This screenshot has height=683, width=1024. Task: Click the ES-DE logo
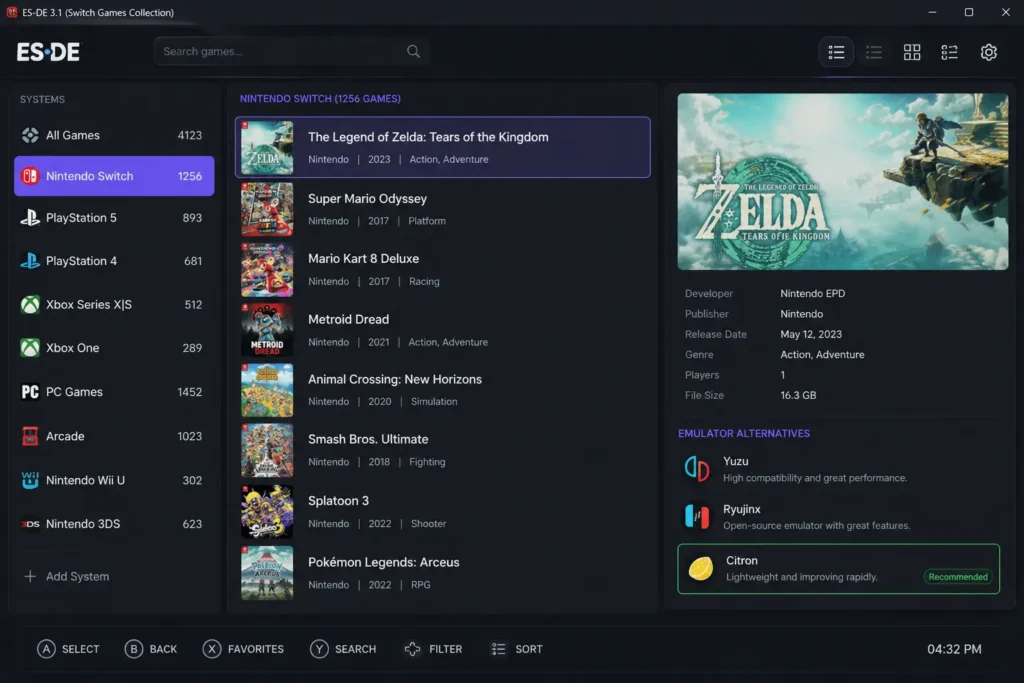tap(48, 52)
